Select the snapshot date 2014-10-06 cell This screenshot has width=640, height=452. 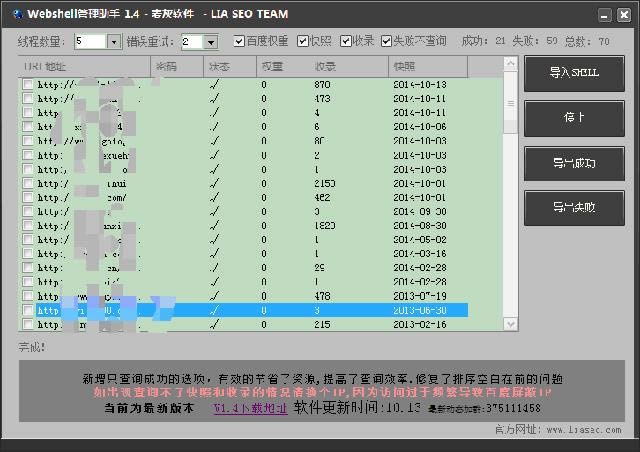pos(420,127)
